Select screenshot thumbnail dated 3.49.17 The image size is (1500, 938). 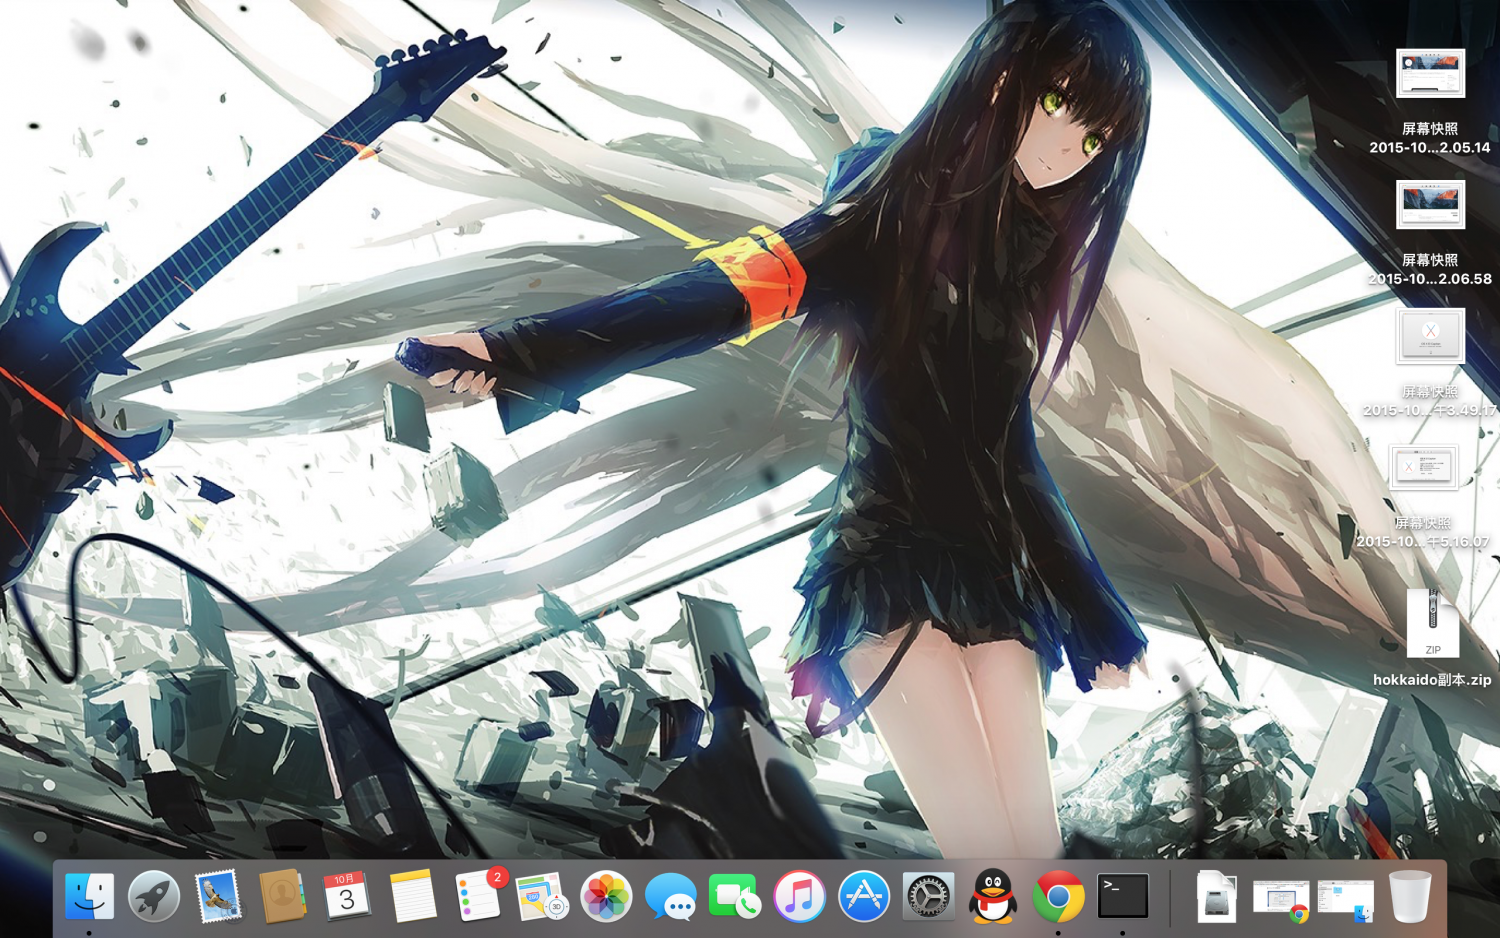1430,336
